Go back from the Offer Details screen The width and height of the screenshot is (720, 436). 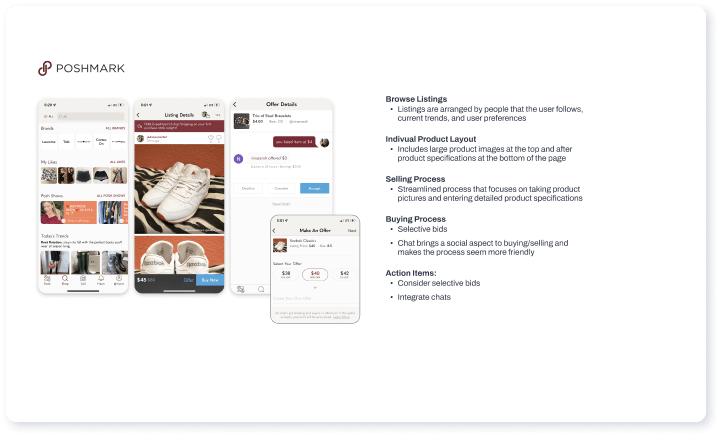point(235,104)
